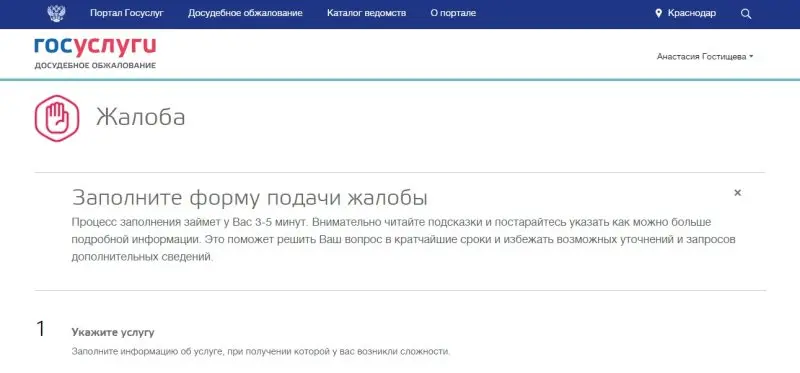Click the Russian coat of arms emblem icon
The image size is (800, 373).
56,13
